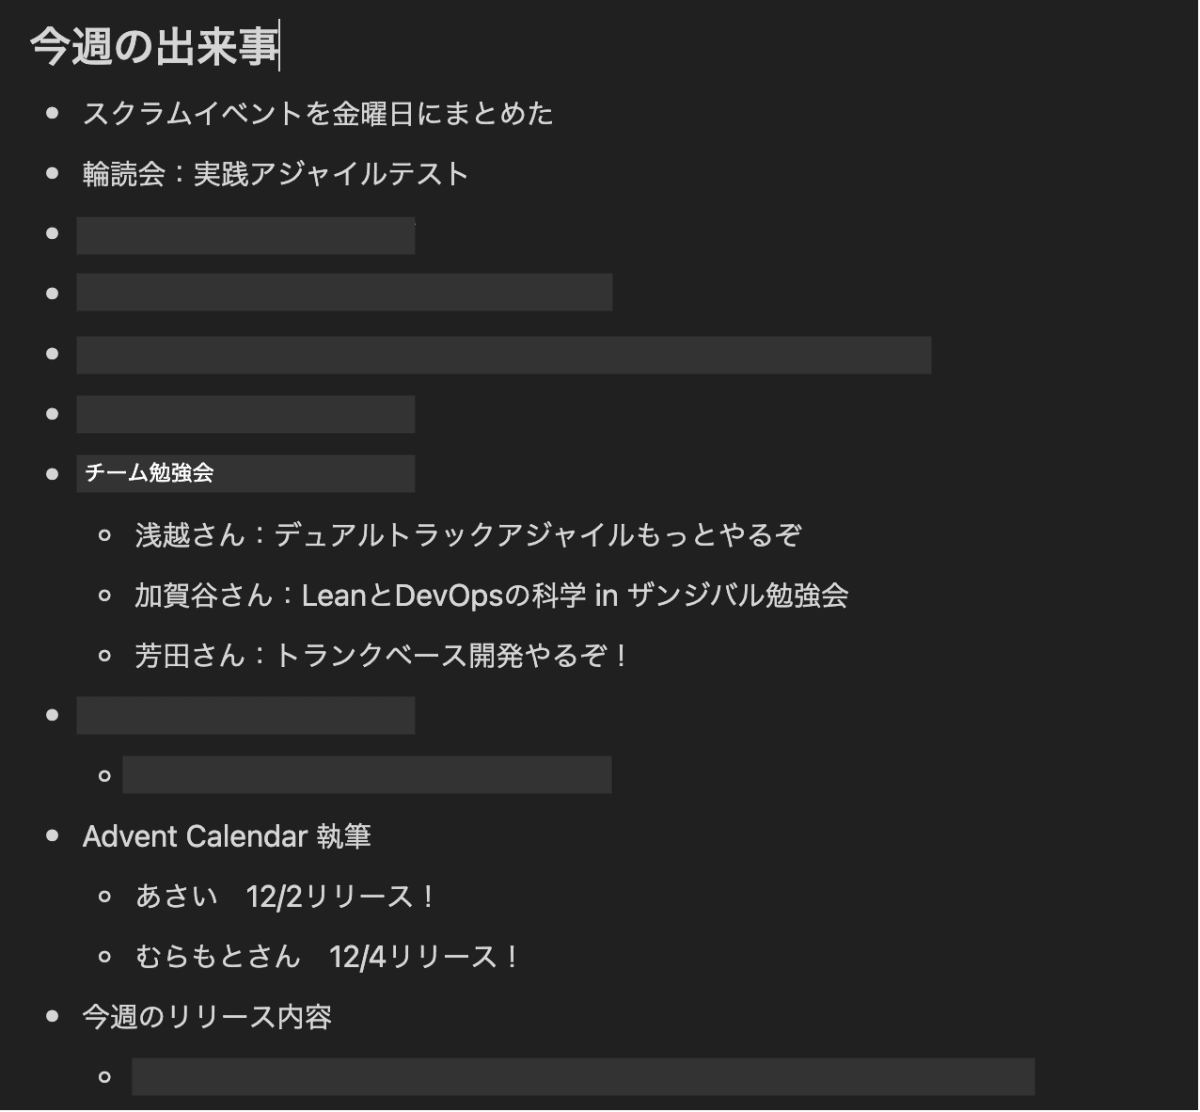The width and height of the screenshot is (1200, 1112).
Task: Click the hollow bullet before むらもとさん
Action: pyautogui.click(x=105, y=957)
